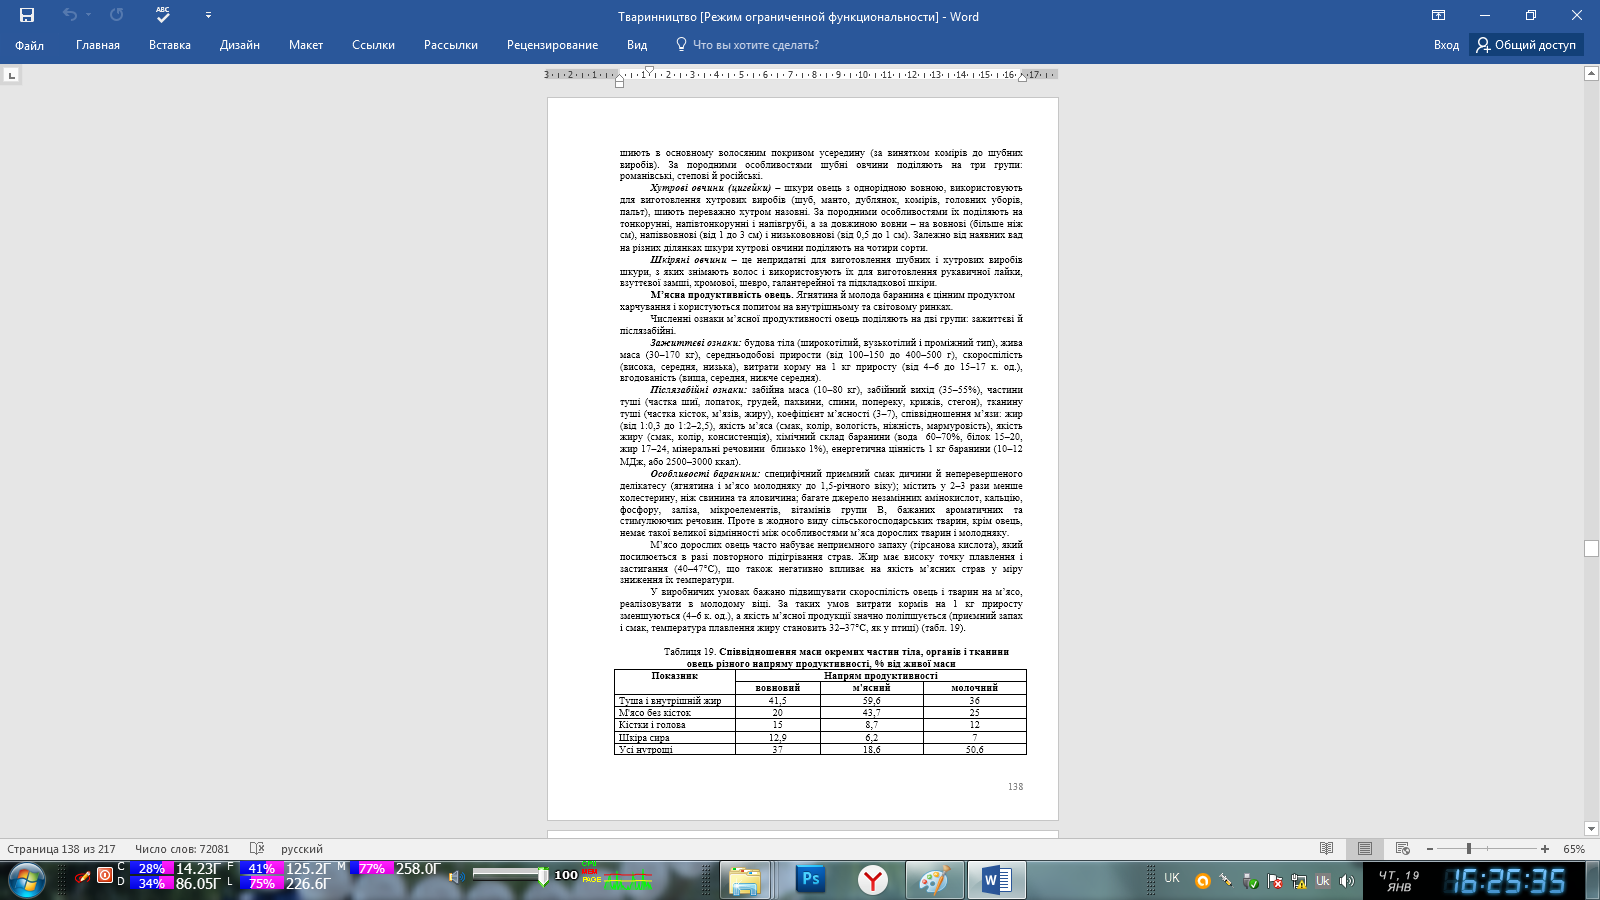Viewport: 1600px width, 900px height.
Task: Click the zoom in plus icon
Action: (1545, 849)
